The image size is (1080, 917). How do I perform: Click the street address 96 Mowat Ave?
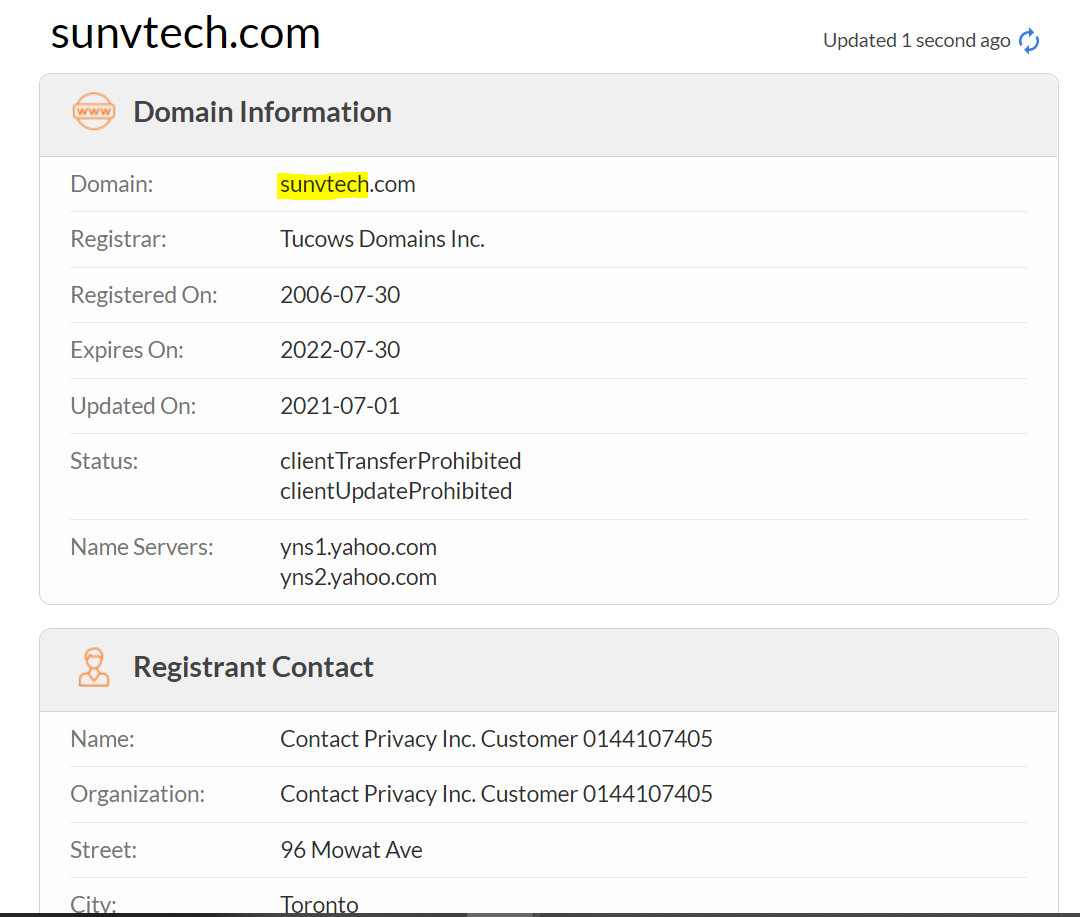click(x=351, y=849)
